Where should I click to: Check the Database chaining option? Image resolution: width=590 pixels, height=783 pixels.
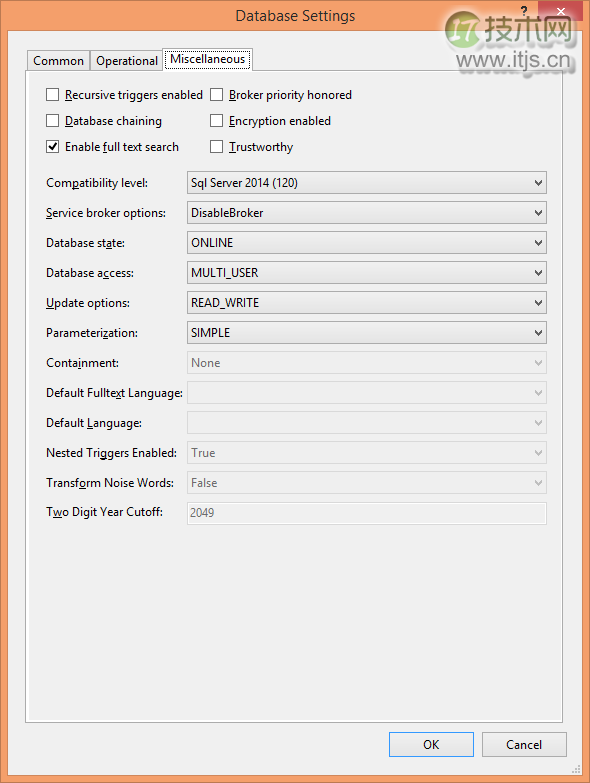pyautogui.click(x=52, y=121)
